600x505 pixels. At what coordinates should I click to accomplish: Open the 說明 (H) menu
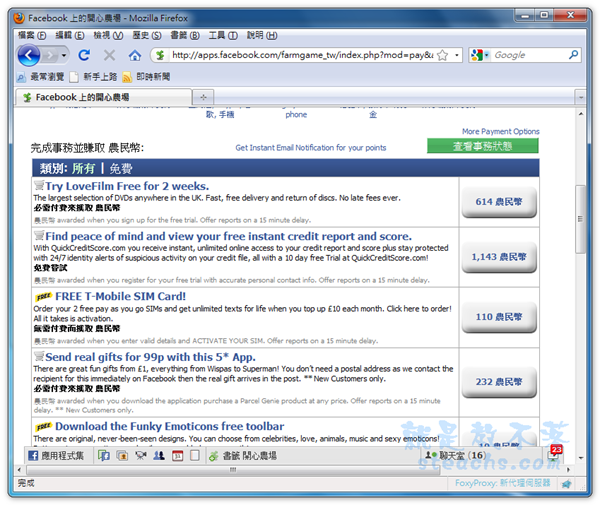(262, 36)
